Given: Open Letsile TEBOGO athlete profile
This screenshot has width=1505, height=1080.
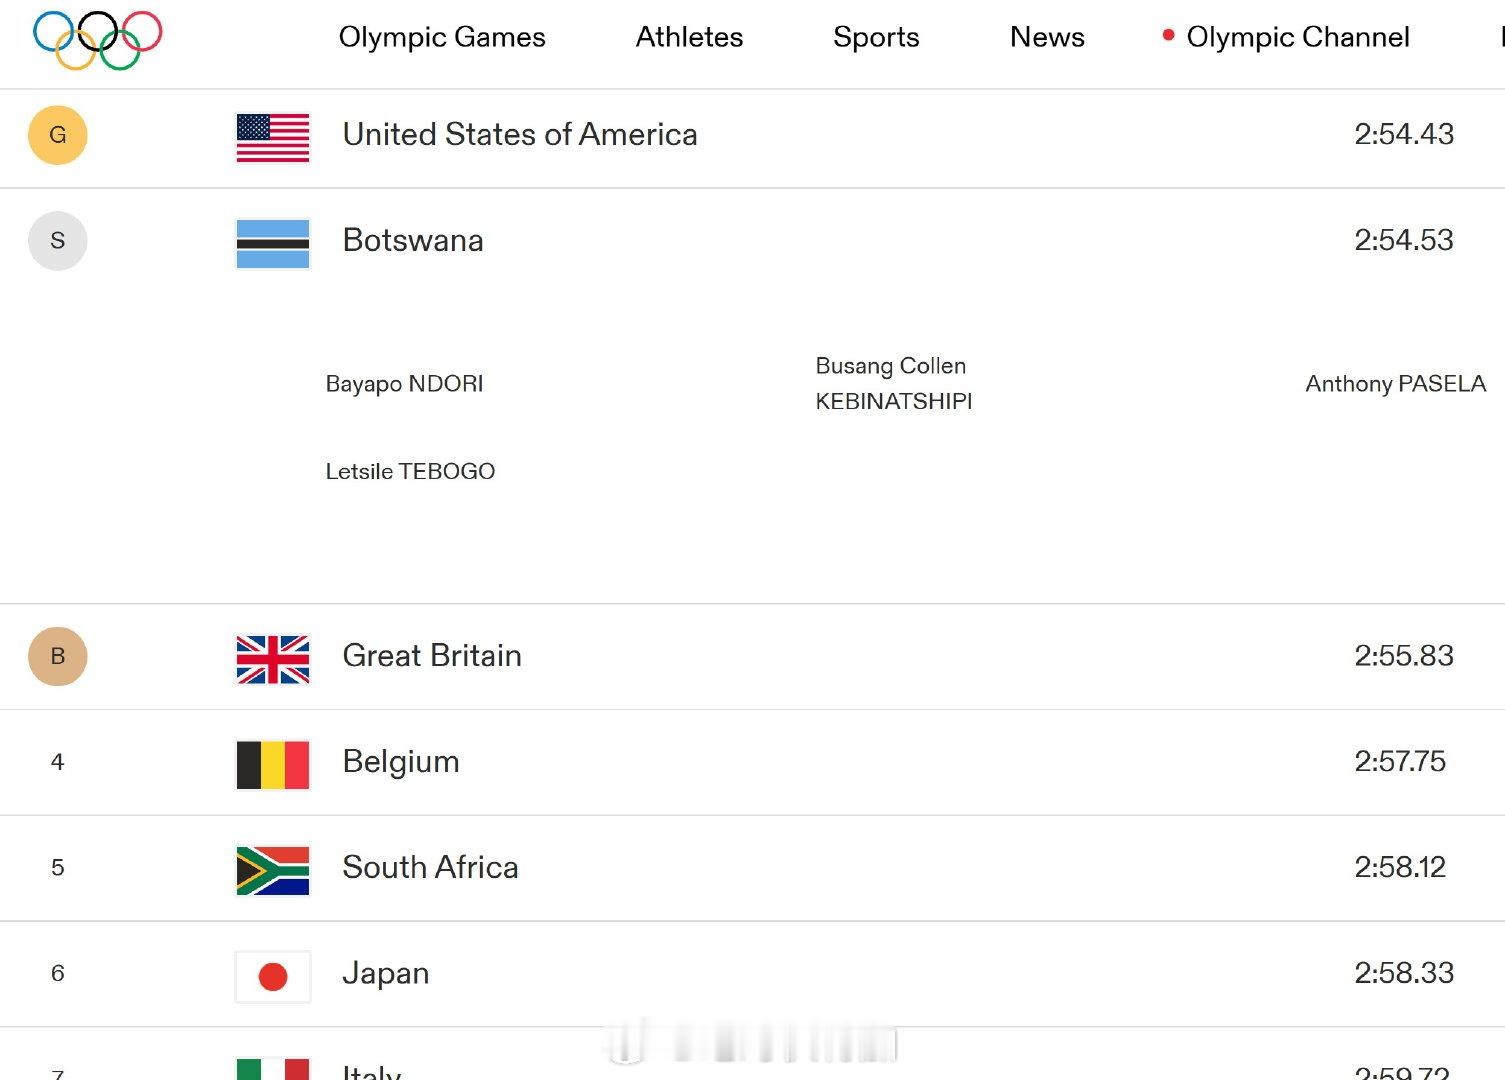Looking at the screenshot, I should [410, 471].
